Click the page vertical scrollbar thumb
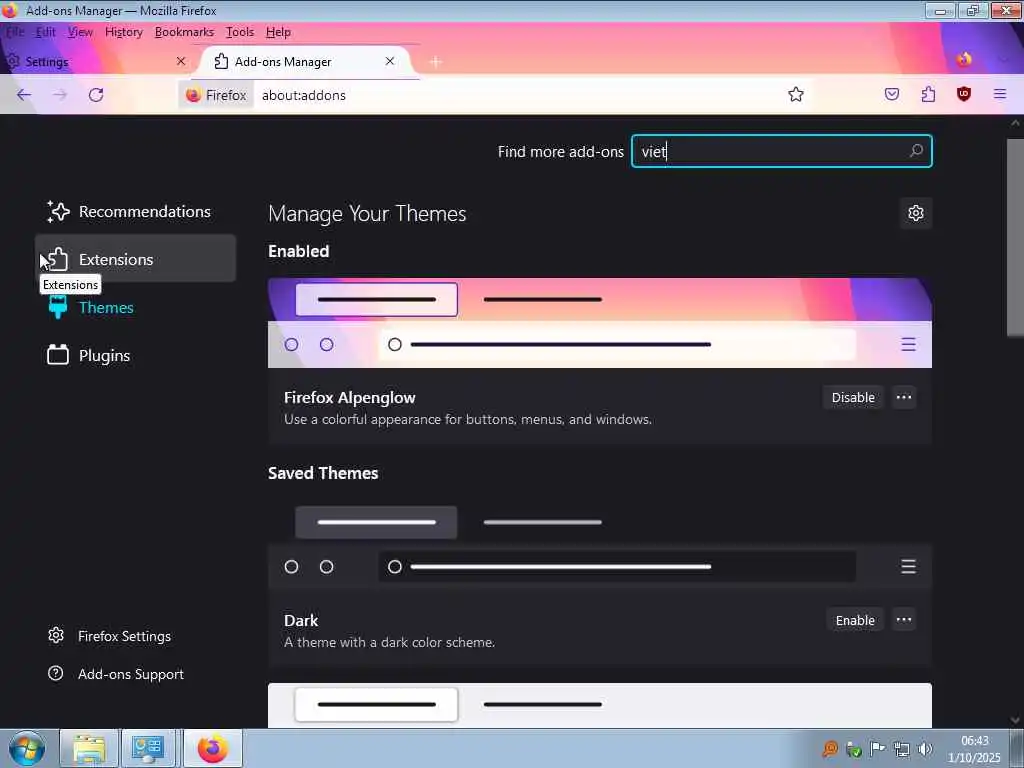 (x=1015, y=238)
